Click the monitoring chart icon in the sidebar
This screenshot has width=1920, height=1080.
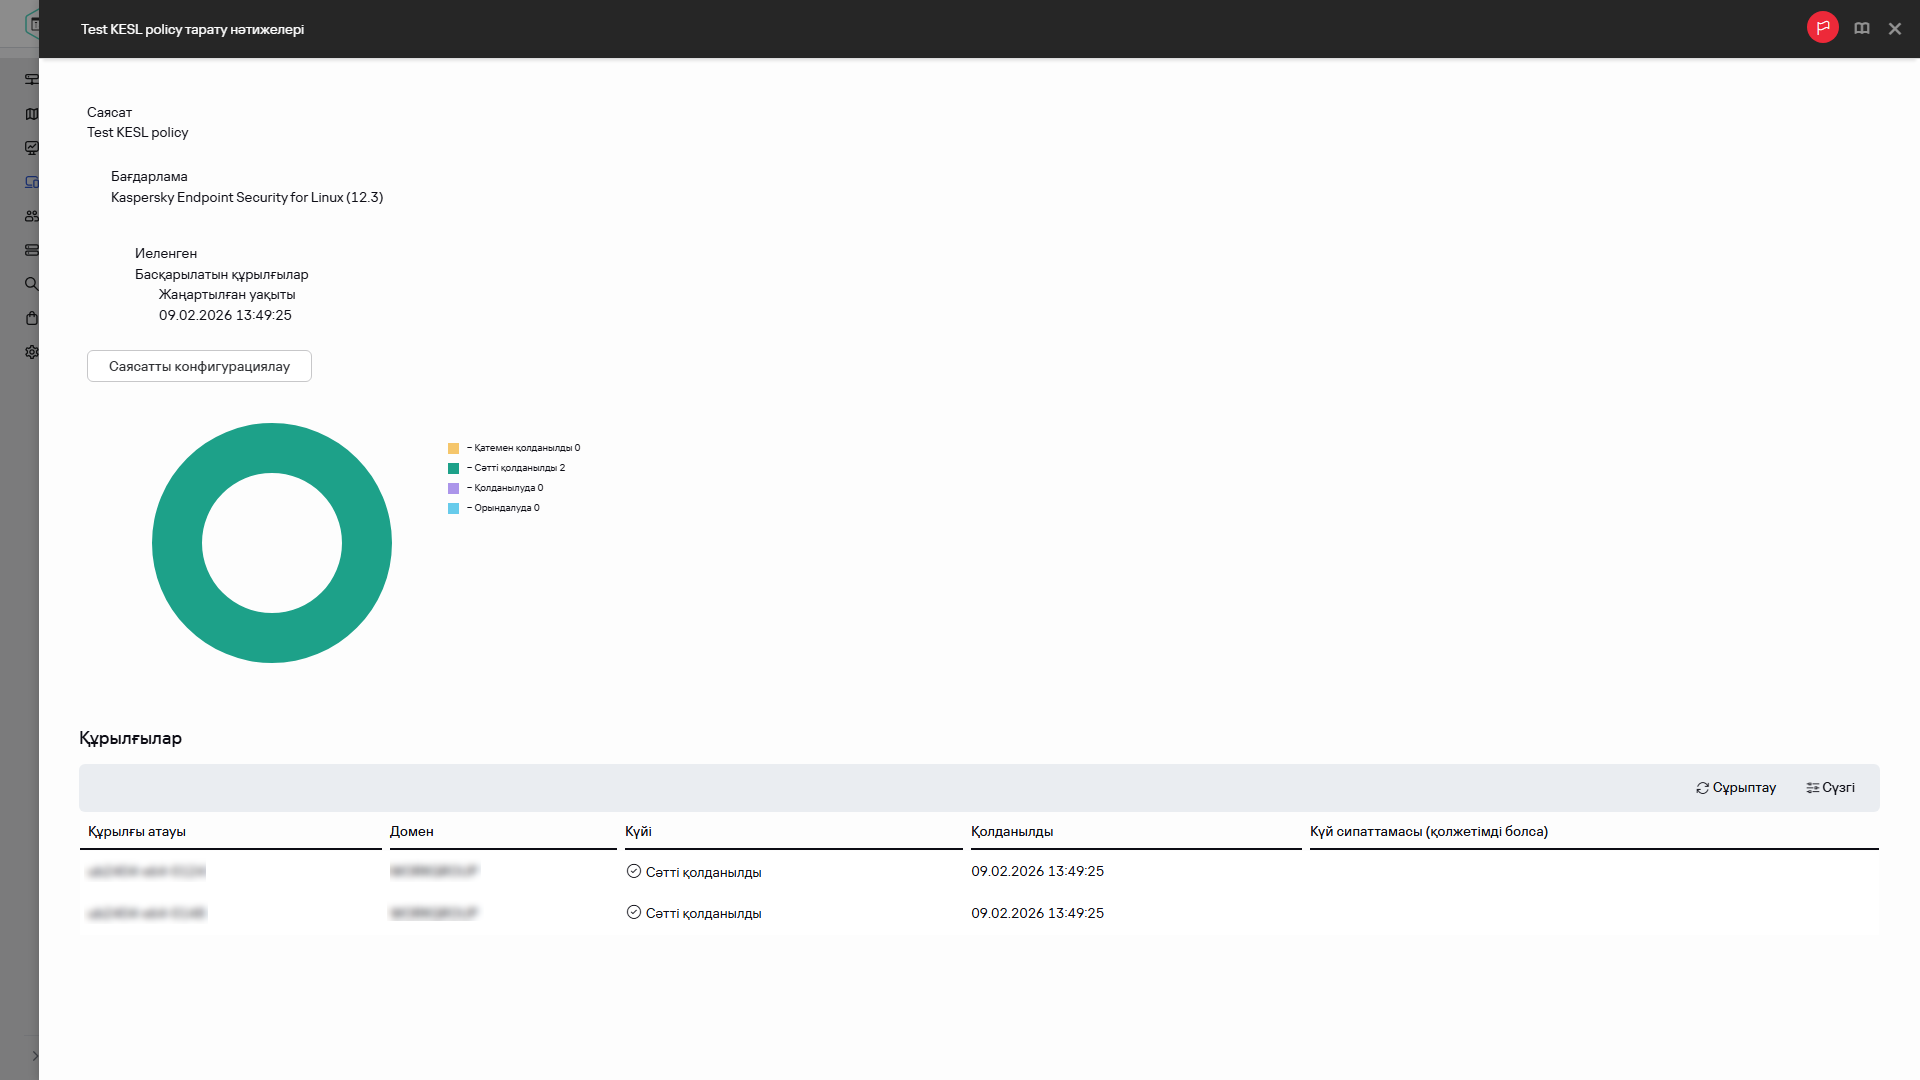32,148
